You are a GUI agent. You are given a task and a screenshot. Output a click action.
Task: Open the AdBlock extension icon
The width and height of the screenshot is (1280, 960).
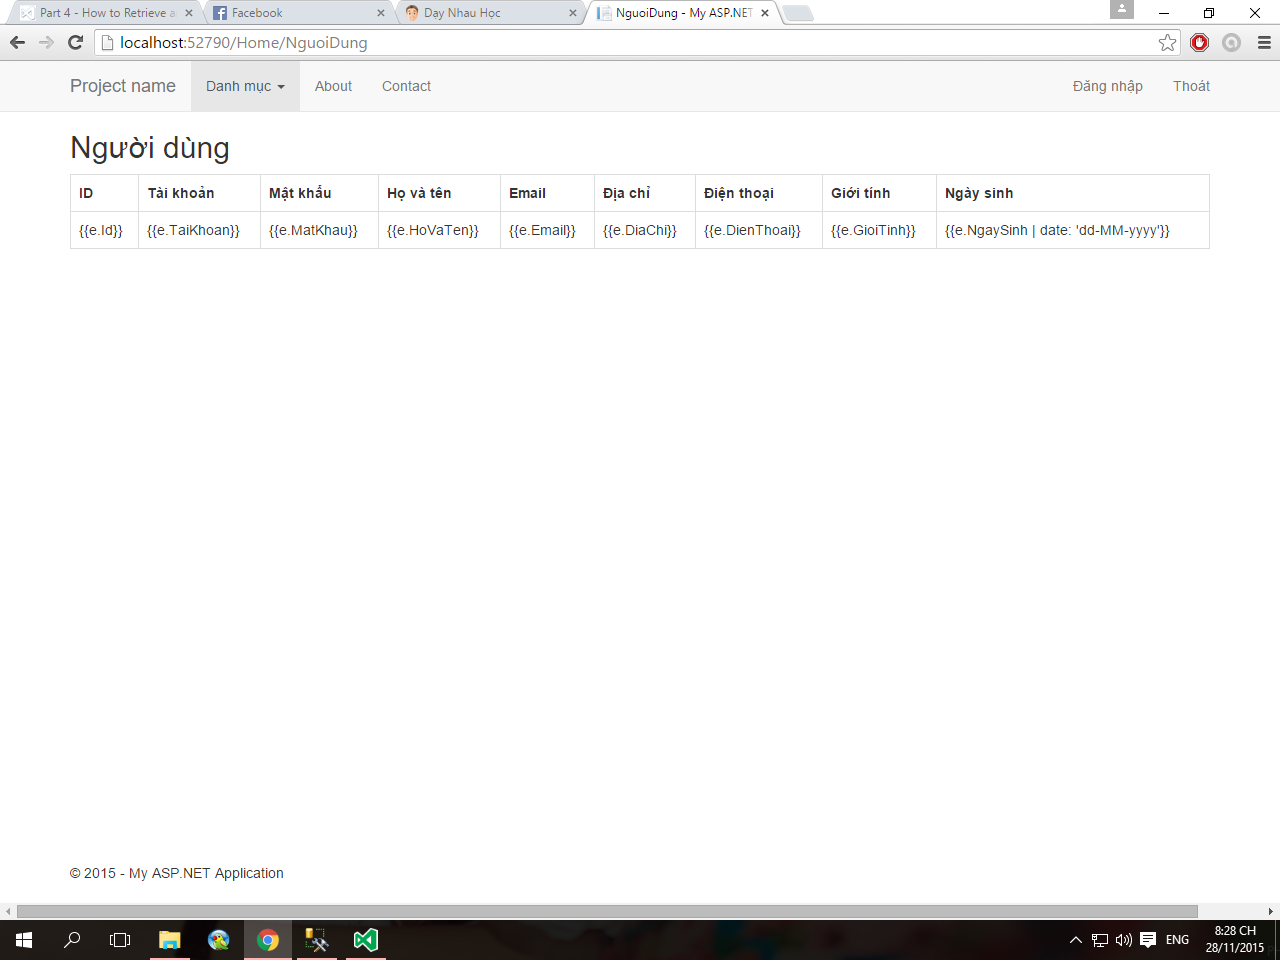1200,42
